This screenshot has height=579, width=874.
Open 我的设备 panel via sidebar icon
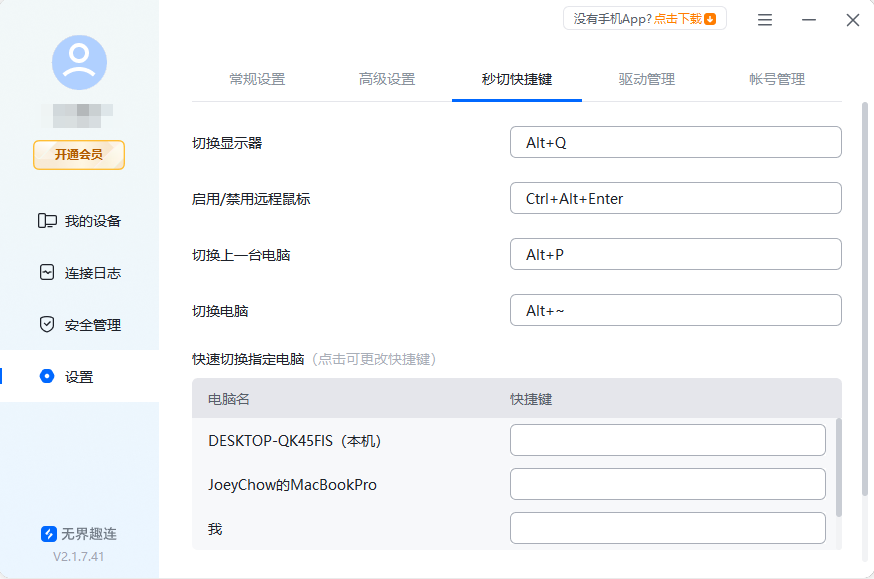tap(47, 222)
